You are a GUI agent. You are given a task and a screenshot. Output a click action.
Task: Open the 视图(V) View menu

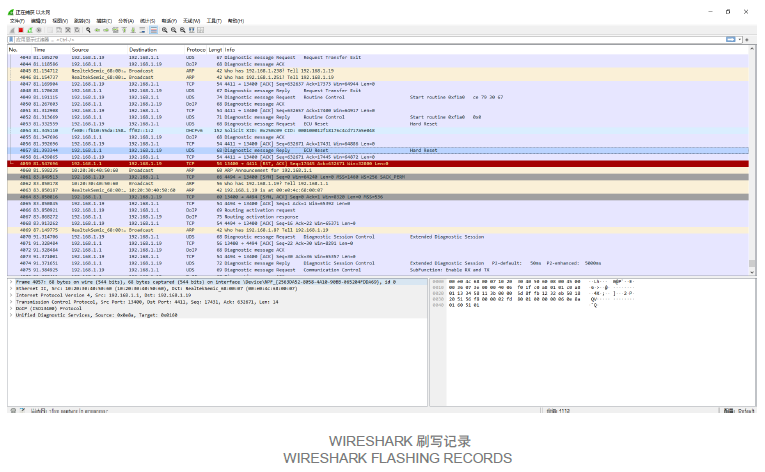coord(60,21)
